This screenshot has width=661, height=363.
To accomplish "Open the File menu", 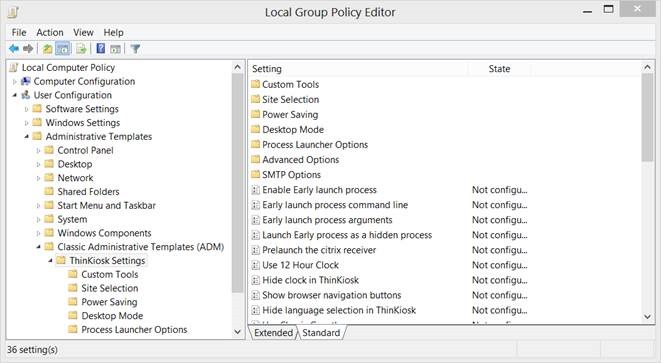I will (19, 32).
